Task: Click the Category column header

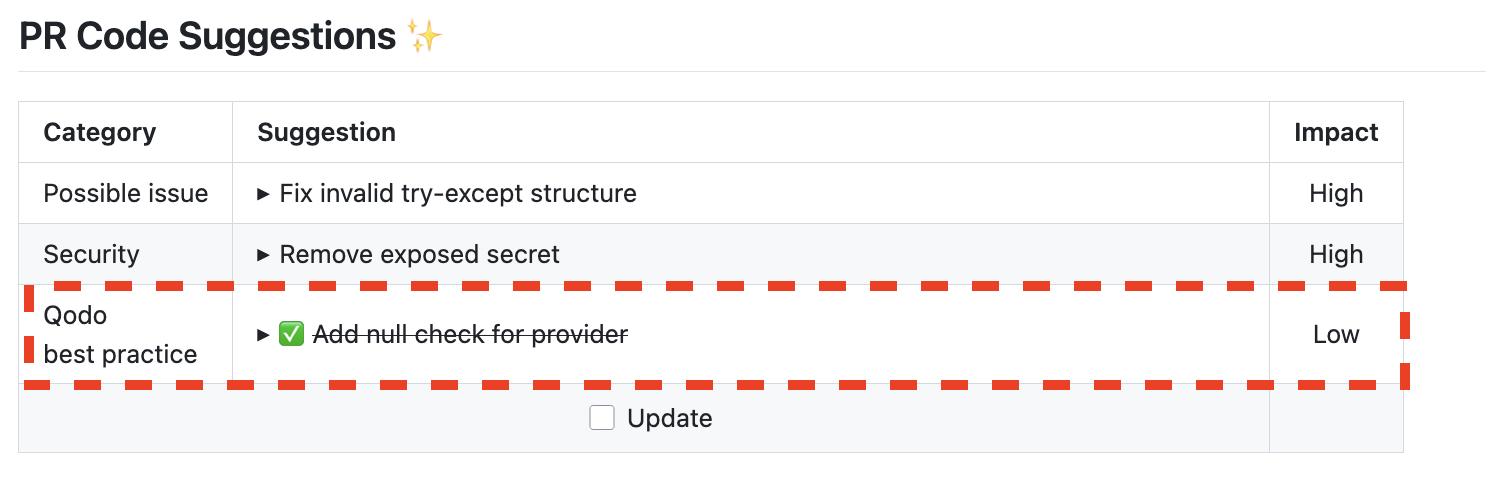Action: pos(100,132)
